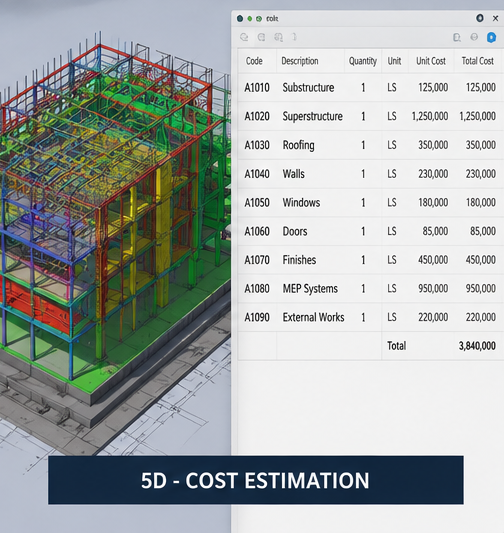The height and width of the screenshot is (533, 504).
Task: Click the Walls description cell
Action: [x=293, y=174]
